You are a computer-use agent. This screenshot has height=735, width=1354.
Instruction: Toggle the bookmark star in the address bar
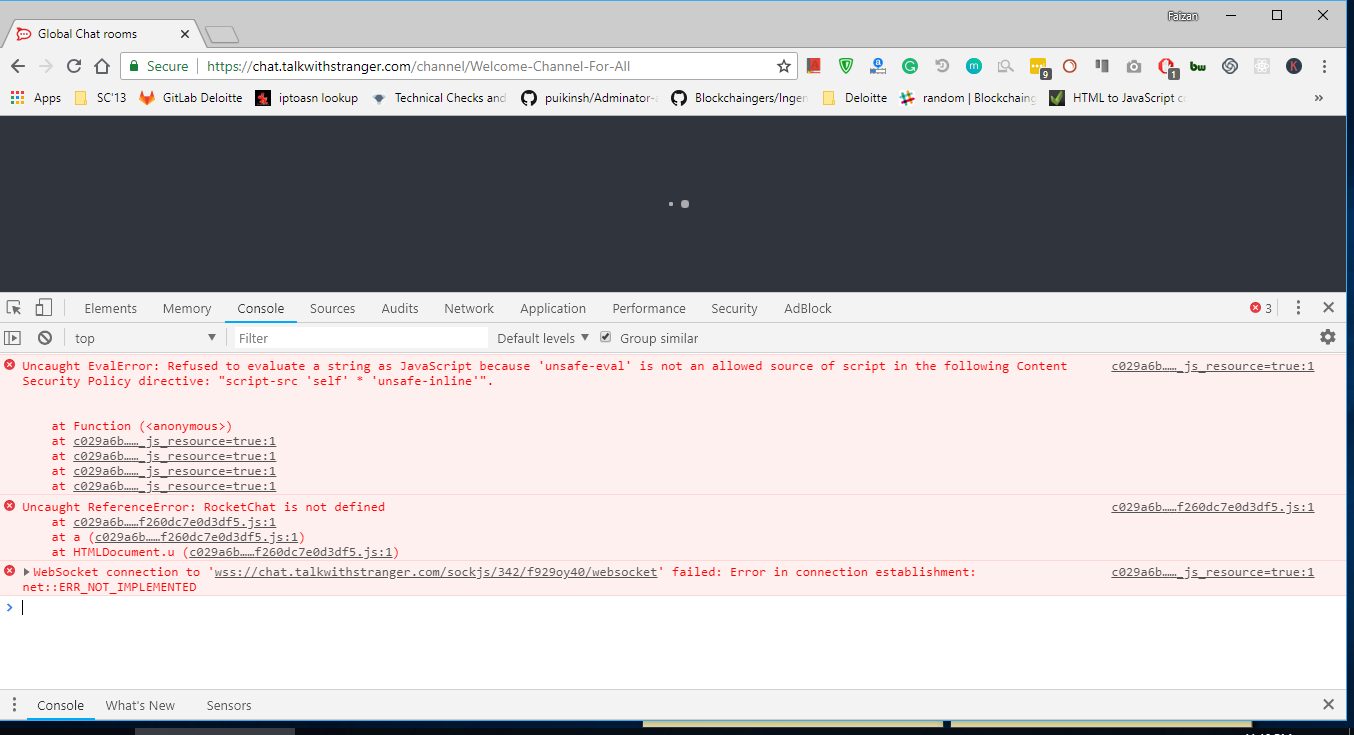[x=783, y=65]
